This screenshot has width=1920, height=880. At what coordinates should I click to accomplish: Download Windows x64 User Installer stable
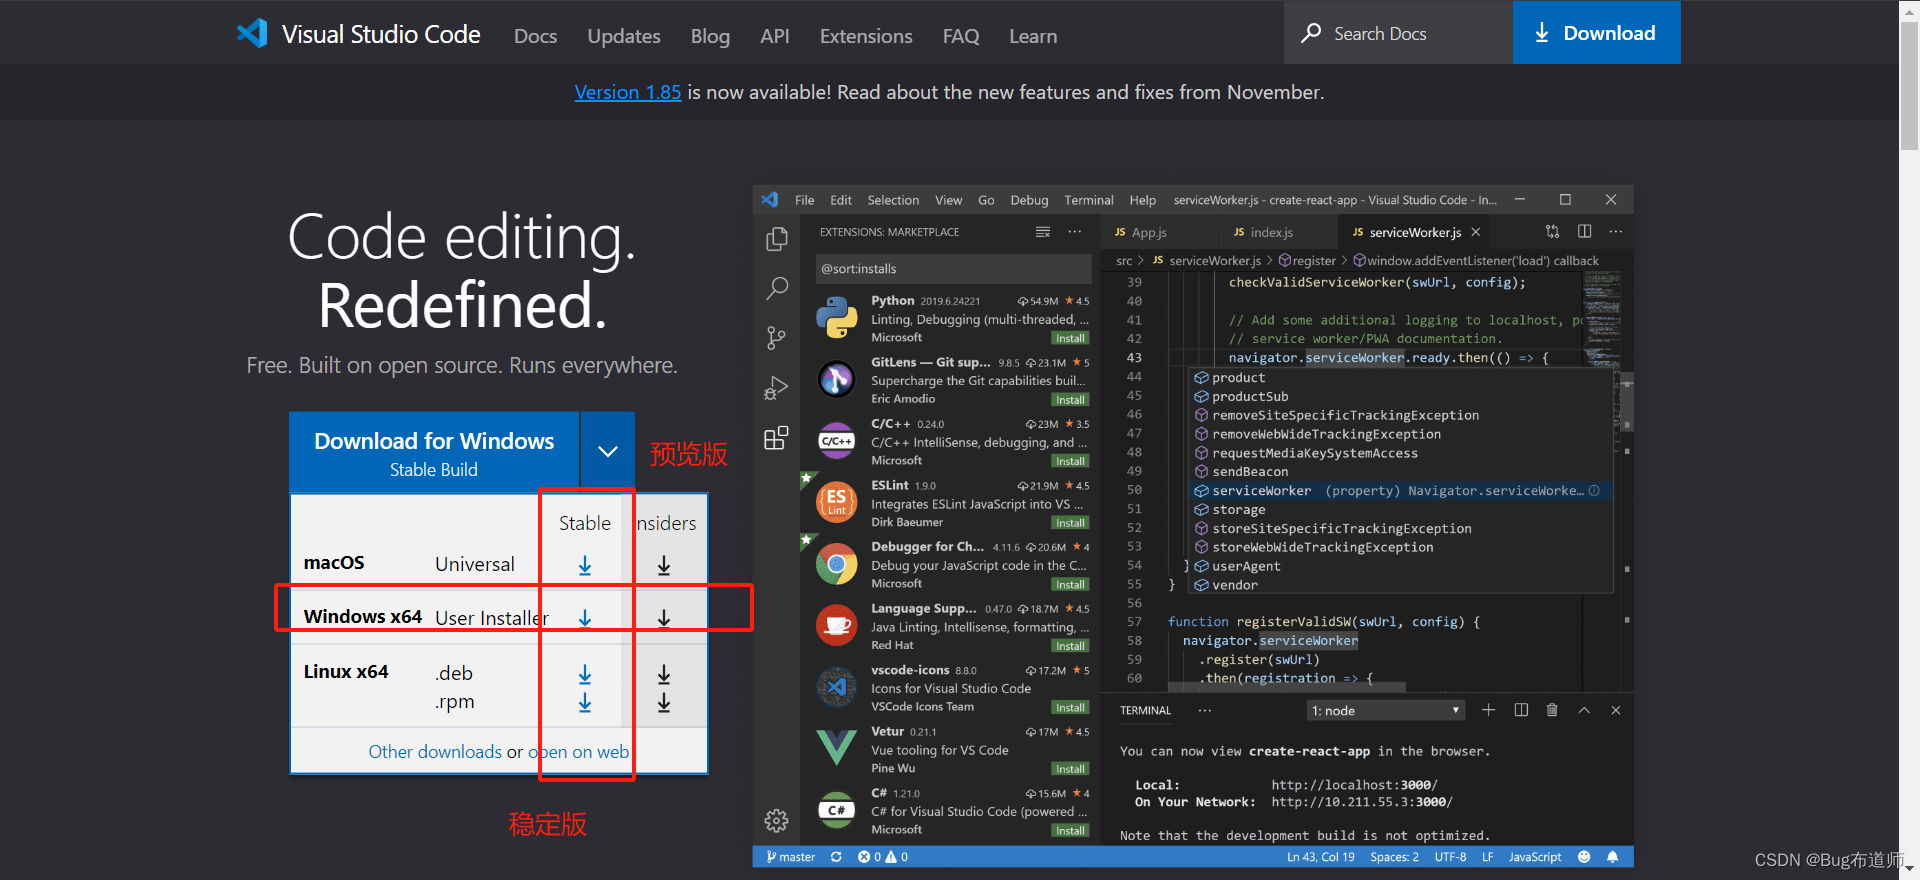click(585, 618)
